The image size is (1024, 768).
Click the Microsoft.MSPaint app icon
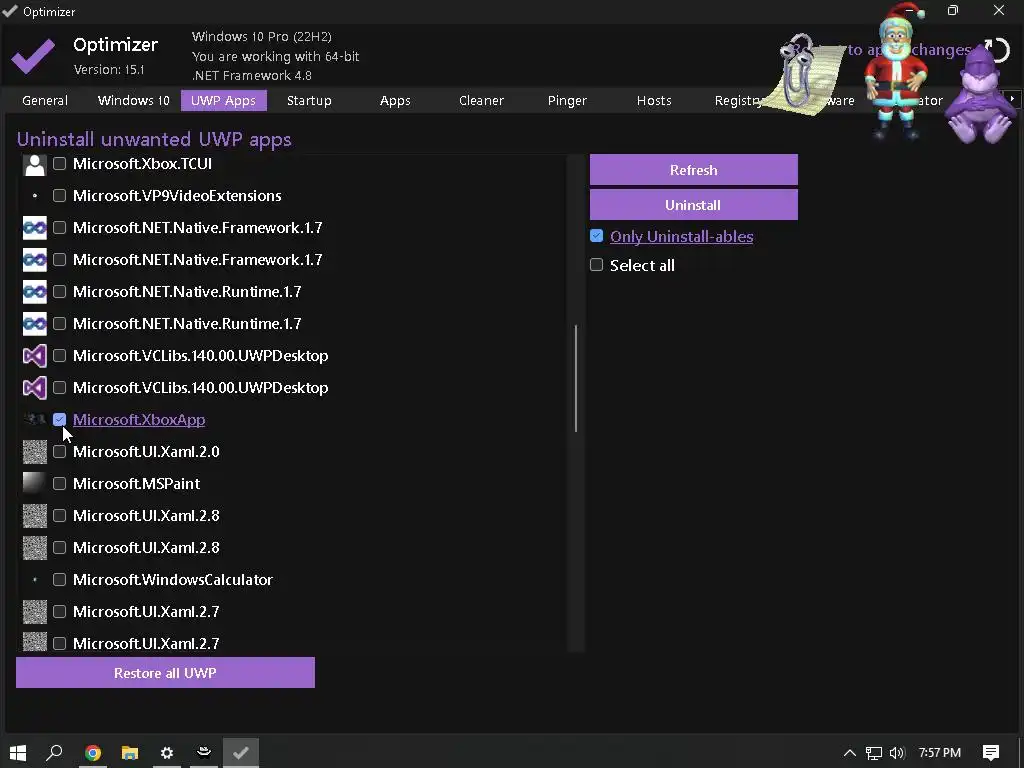35,483
